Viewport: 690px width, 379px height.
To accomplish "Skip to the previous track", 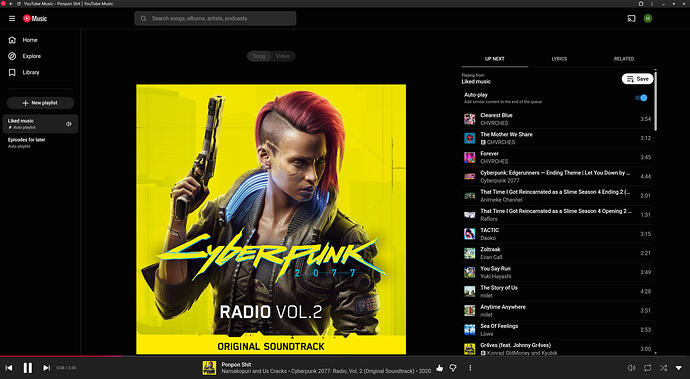I will [9, 368].
